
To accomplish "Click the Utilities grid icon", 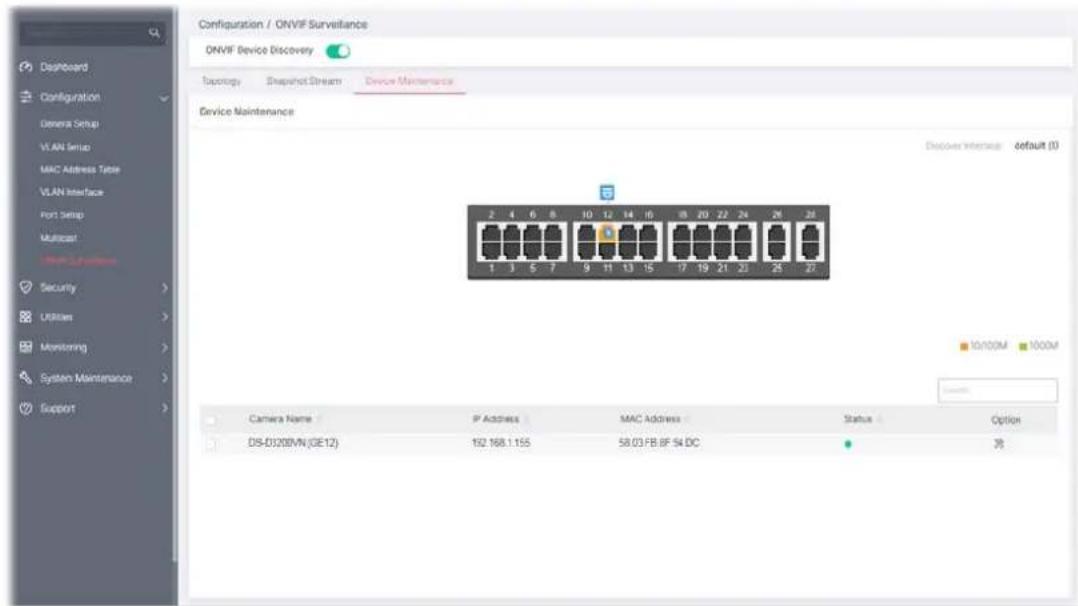I will coord(26,317).
